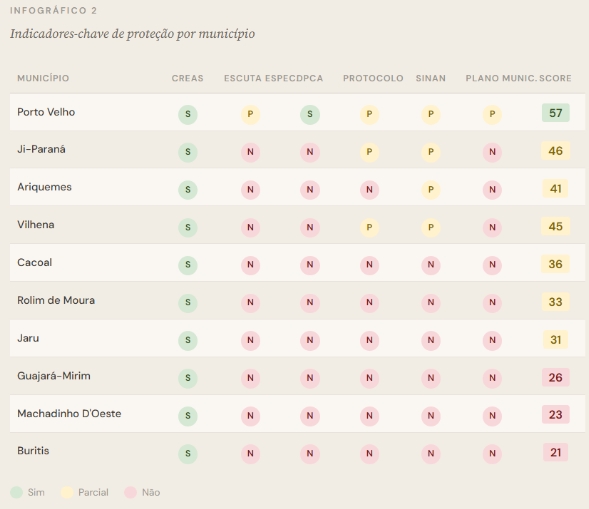This screenshot has height=509, width=589.
Task: Select the yellow 'Parcial' legend swatch
Action: coord(67,492)
